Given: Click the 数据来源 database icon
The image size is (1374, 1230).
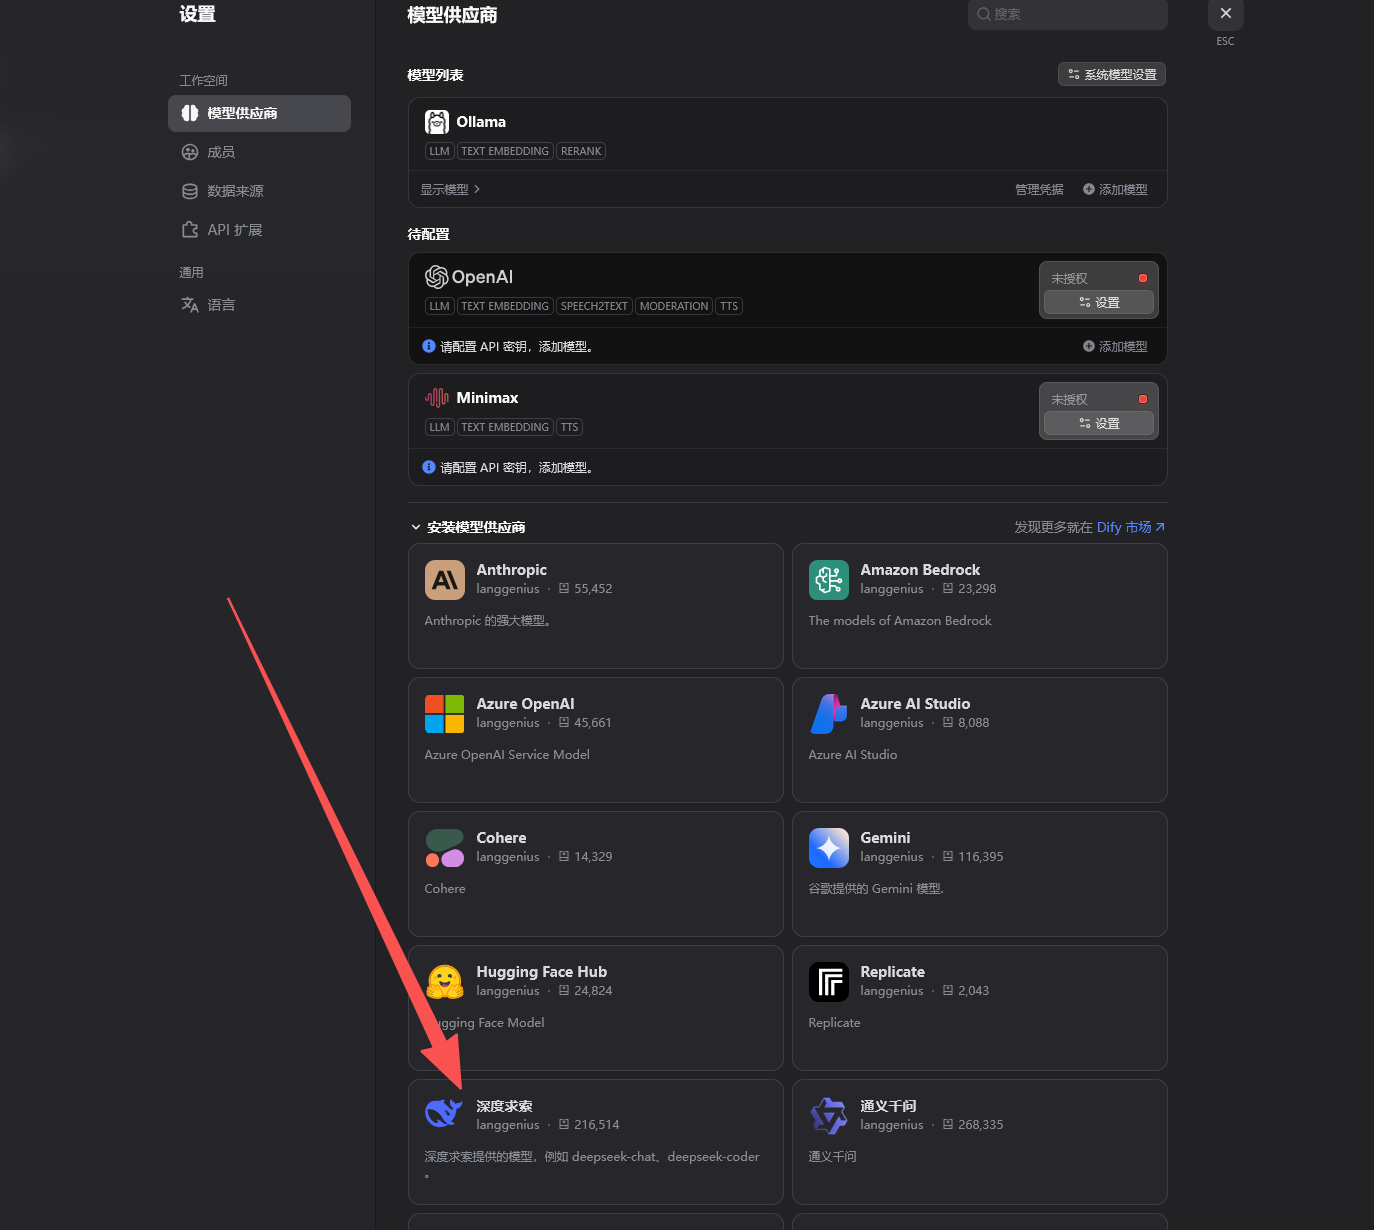Looking at the screenshot, I should [x=190, y=191].
